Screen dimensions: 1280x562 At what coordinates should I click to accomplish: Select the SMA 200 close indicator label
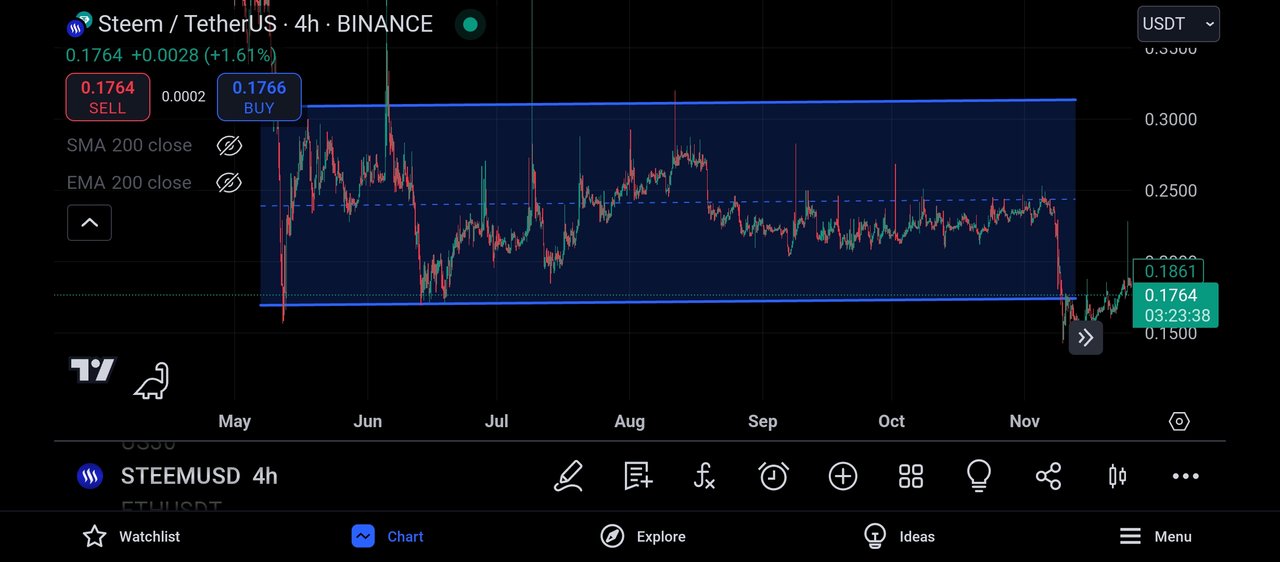point(129,146)
